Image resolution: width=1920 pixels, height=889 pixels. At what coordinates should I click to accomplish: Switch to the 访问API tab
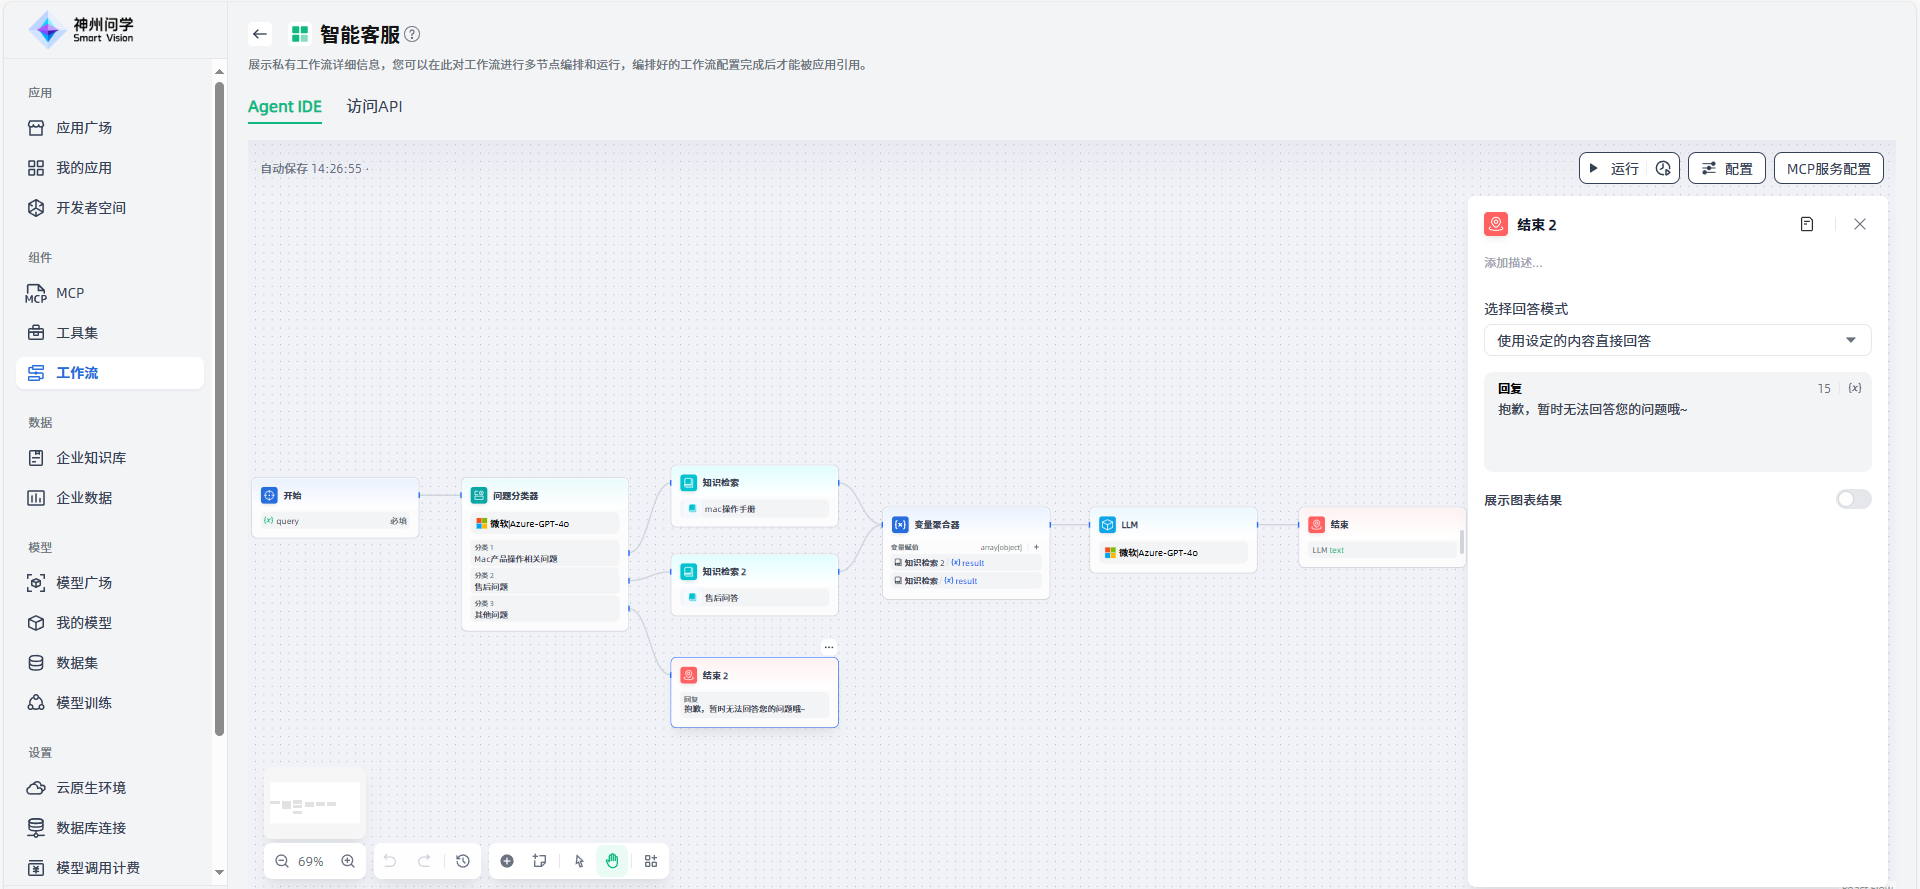point(374,106)
